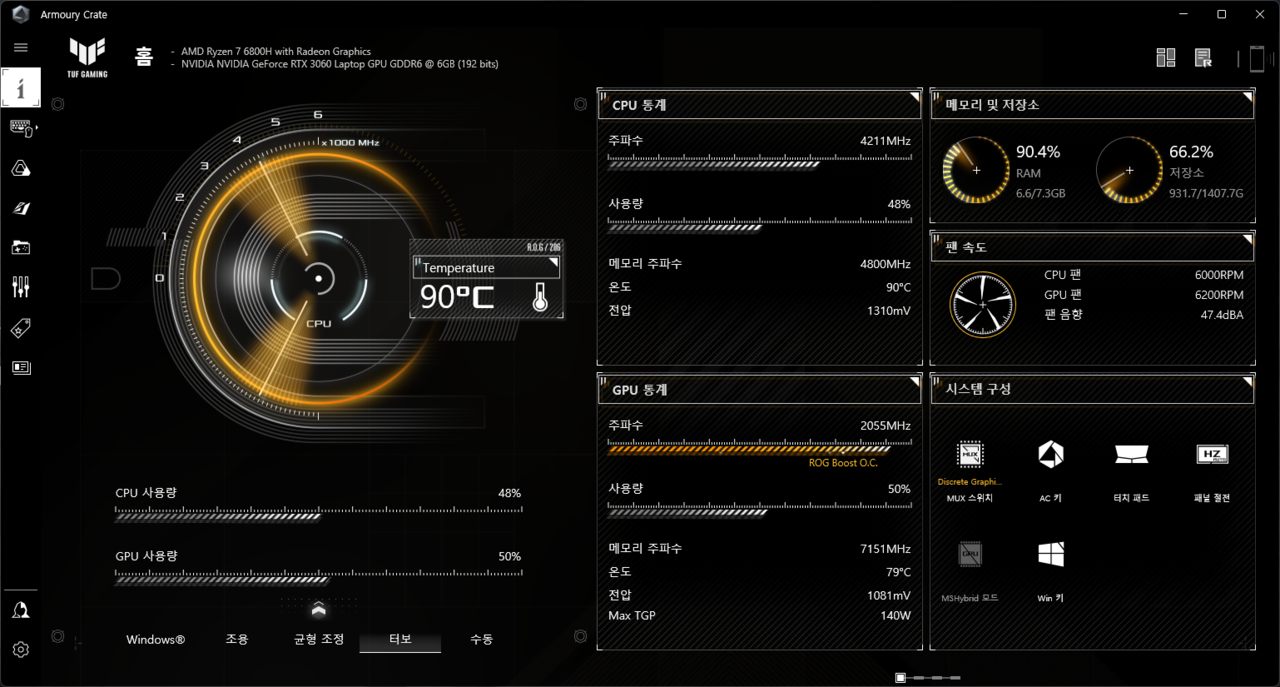Viewport: 1280px width, 687px height.
Task: Toggle the 터치 패드 setting
Action: (1131, 455)
